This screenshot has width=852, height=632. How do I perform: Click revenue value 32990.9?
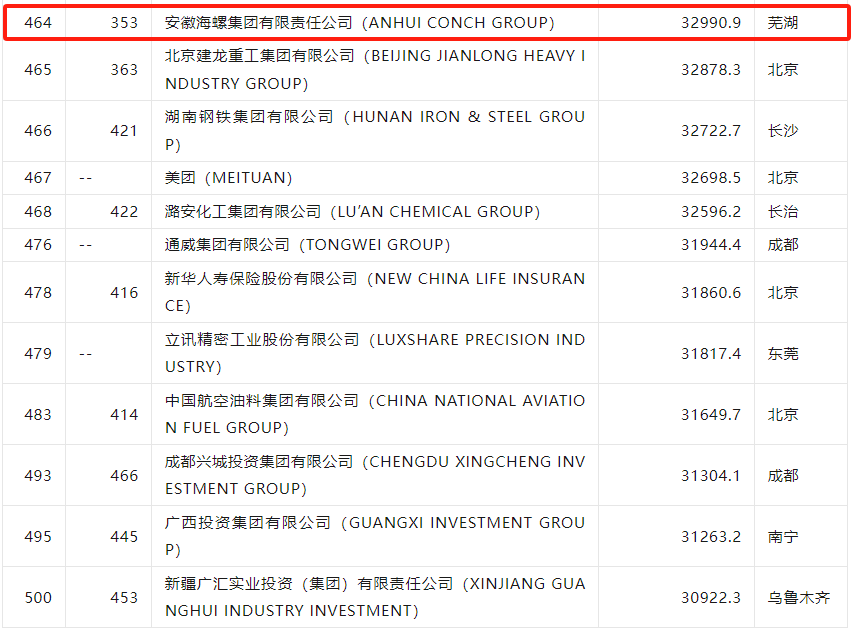tap(711, 22)
